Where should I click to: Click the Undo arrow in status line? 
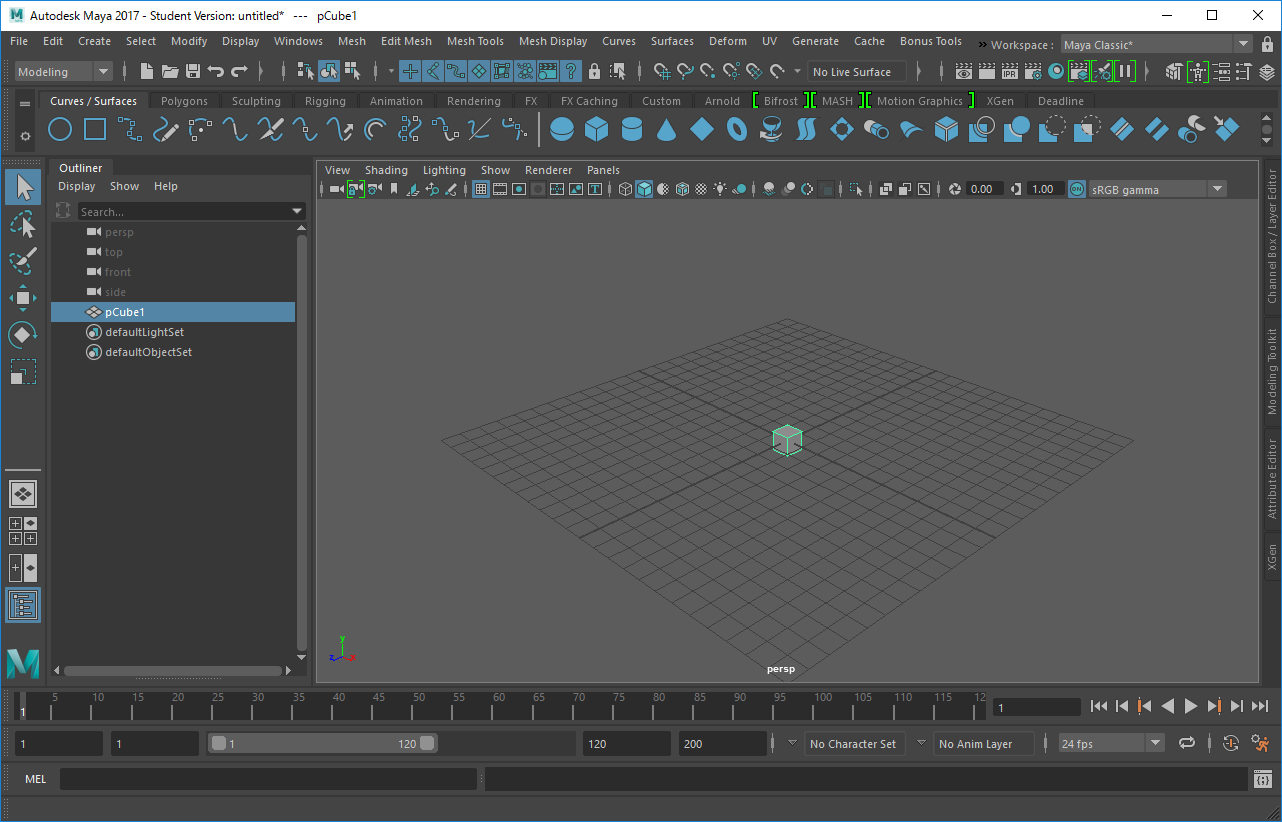[x=216, y=71]
